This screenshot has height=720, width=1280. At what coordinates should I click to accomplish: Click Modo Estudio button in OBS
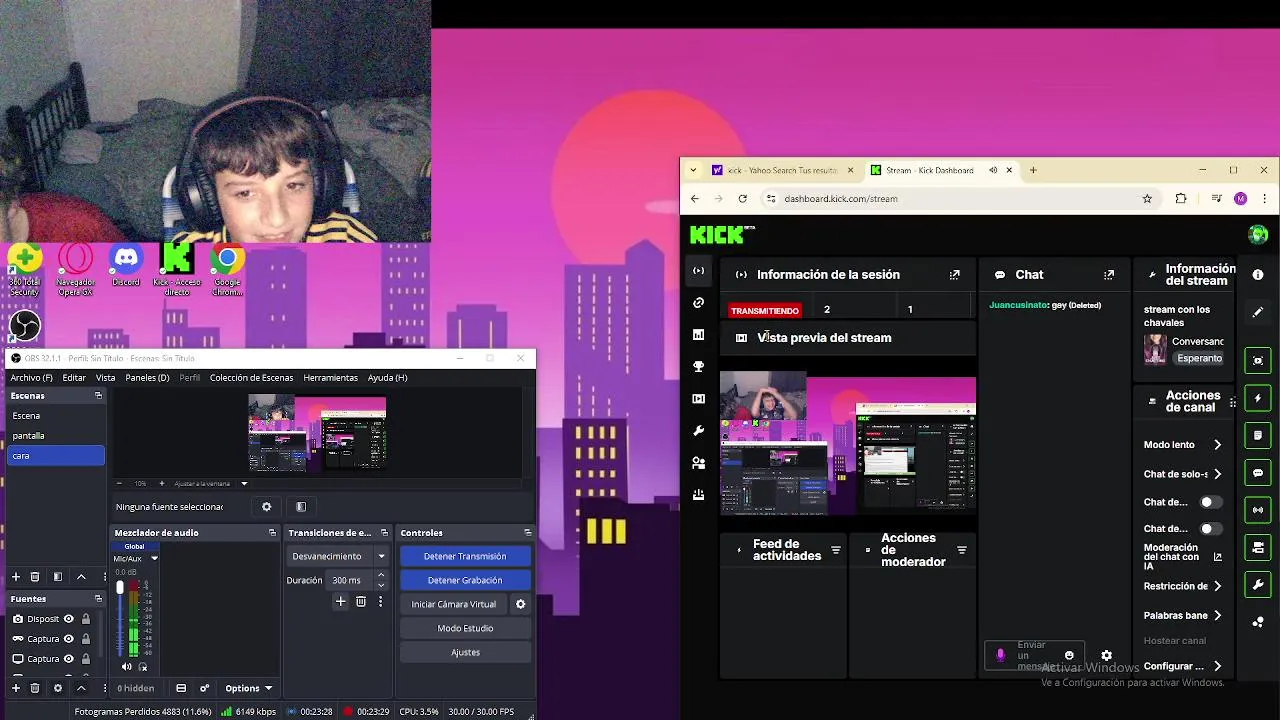[x=465, y=628]
